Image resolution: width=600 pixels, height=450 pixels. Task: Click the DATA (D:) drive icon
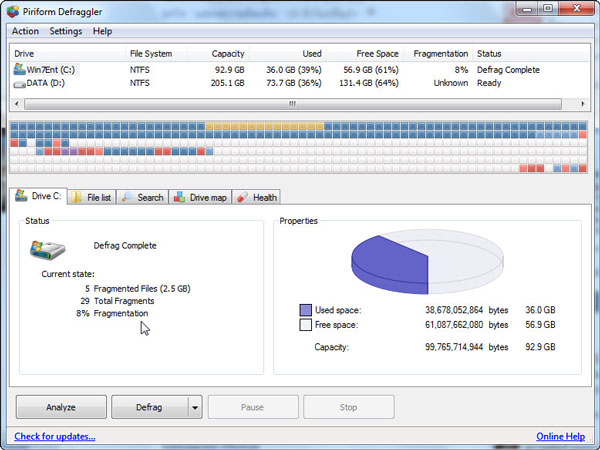click(20, 84)
